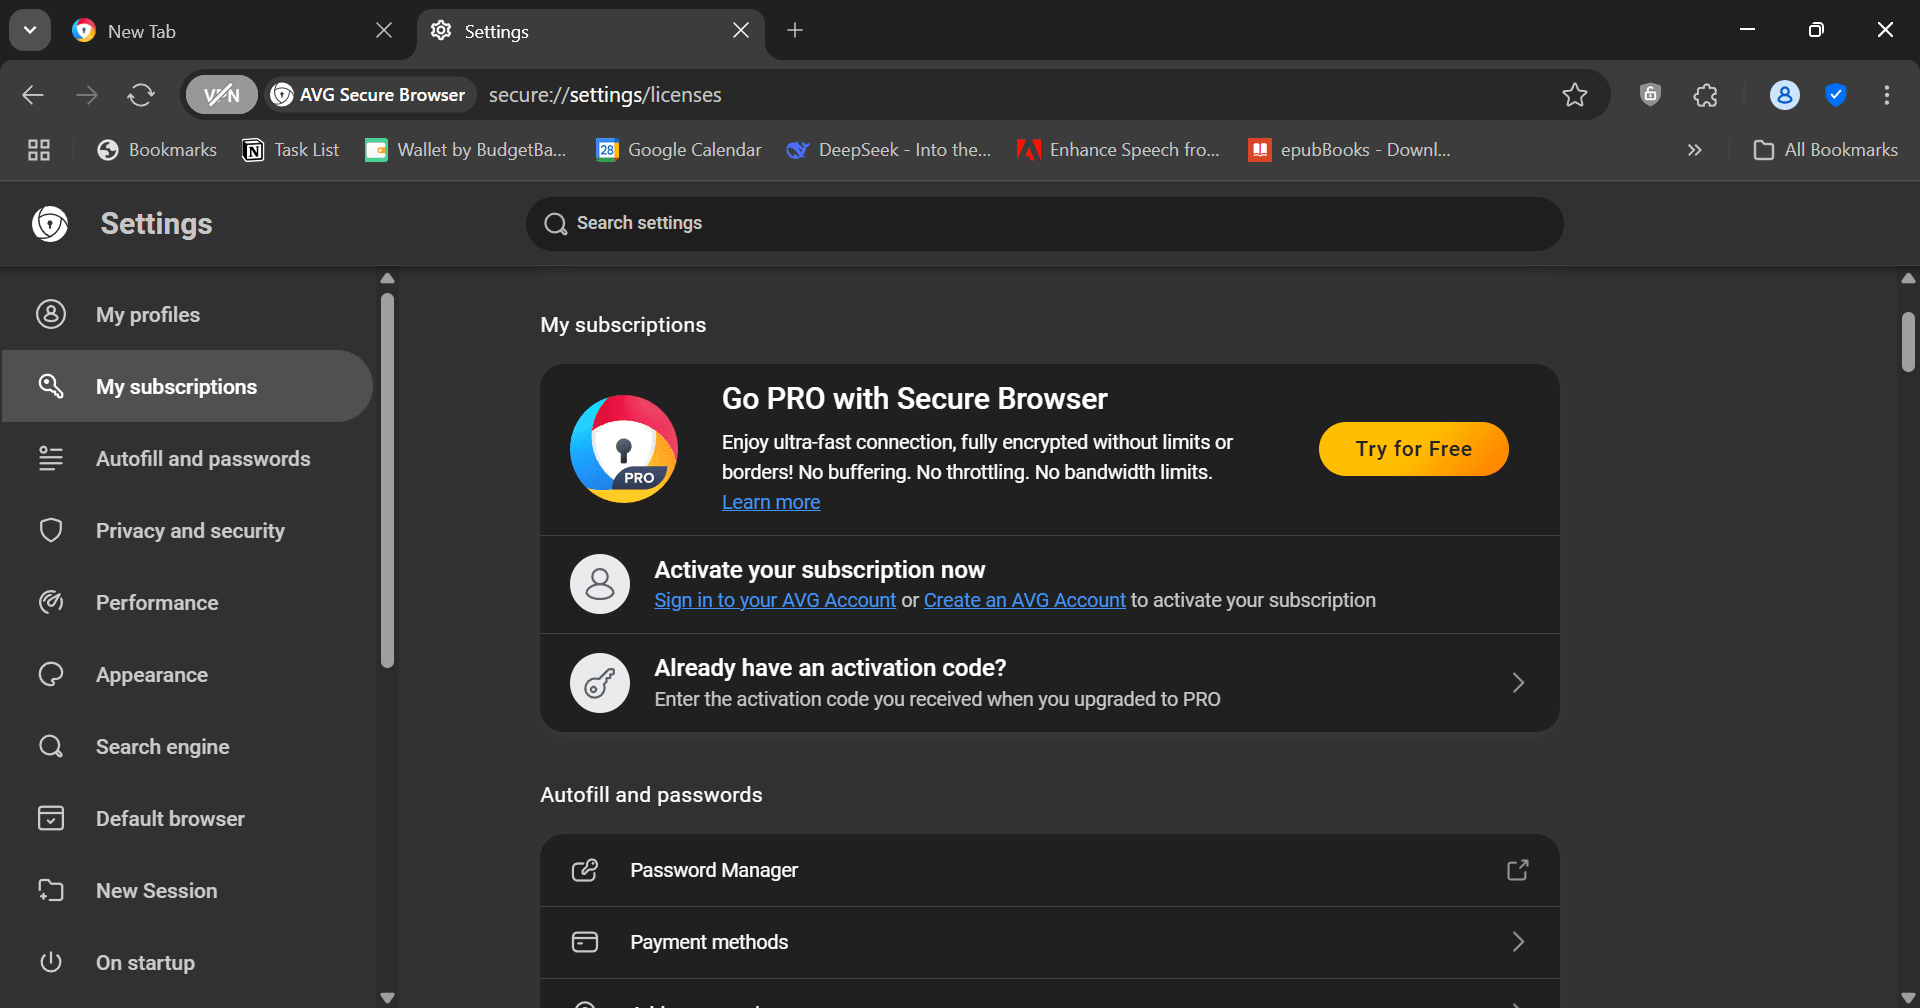This screenshot has width=1920, height=1008.
Task: Expand hidden bookmarks with double chevron
Action: point(1694,150)
